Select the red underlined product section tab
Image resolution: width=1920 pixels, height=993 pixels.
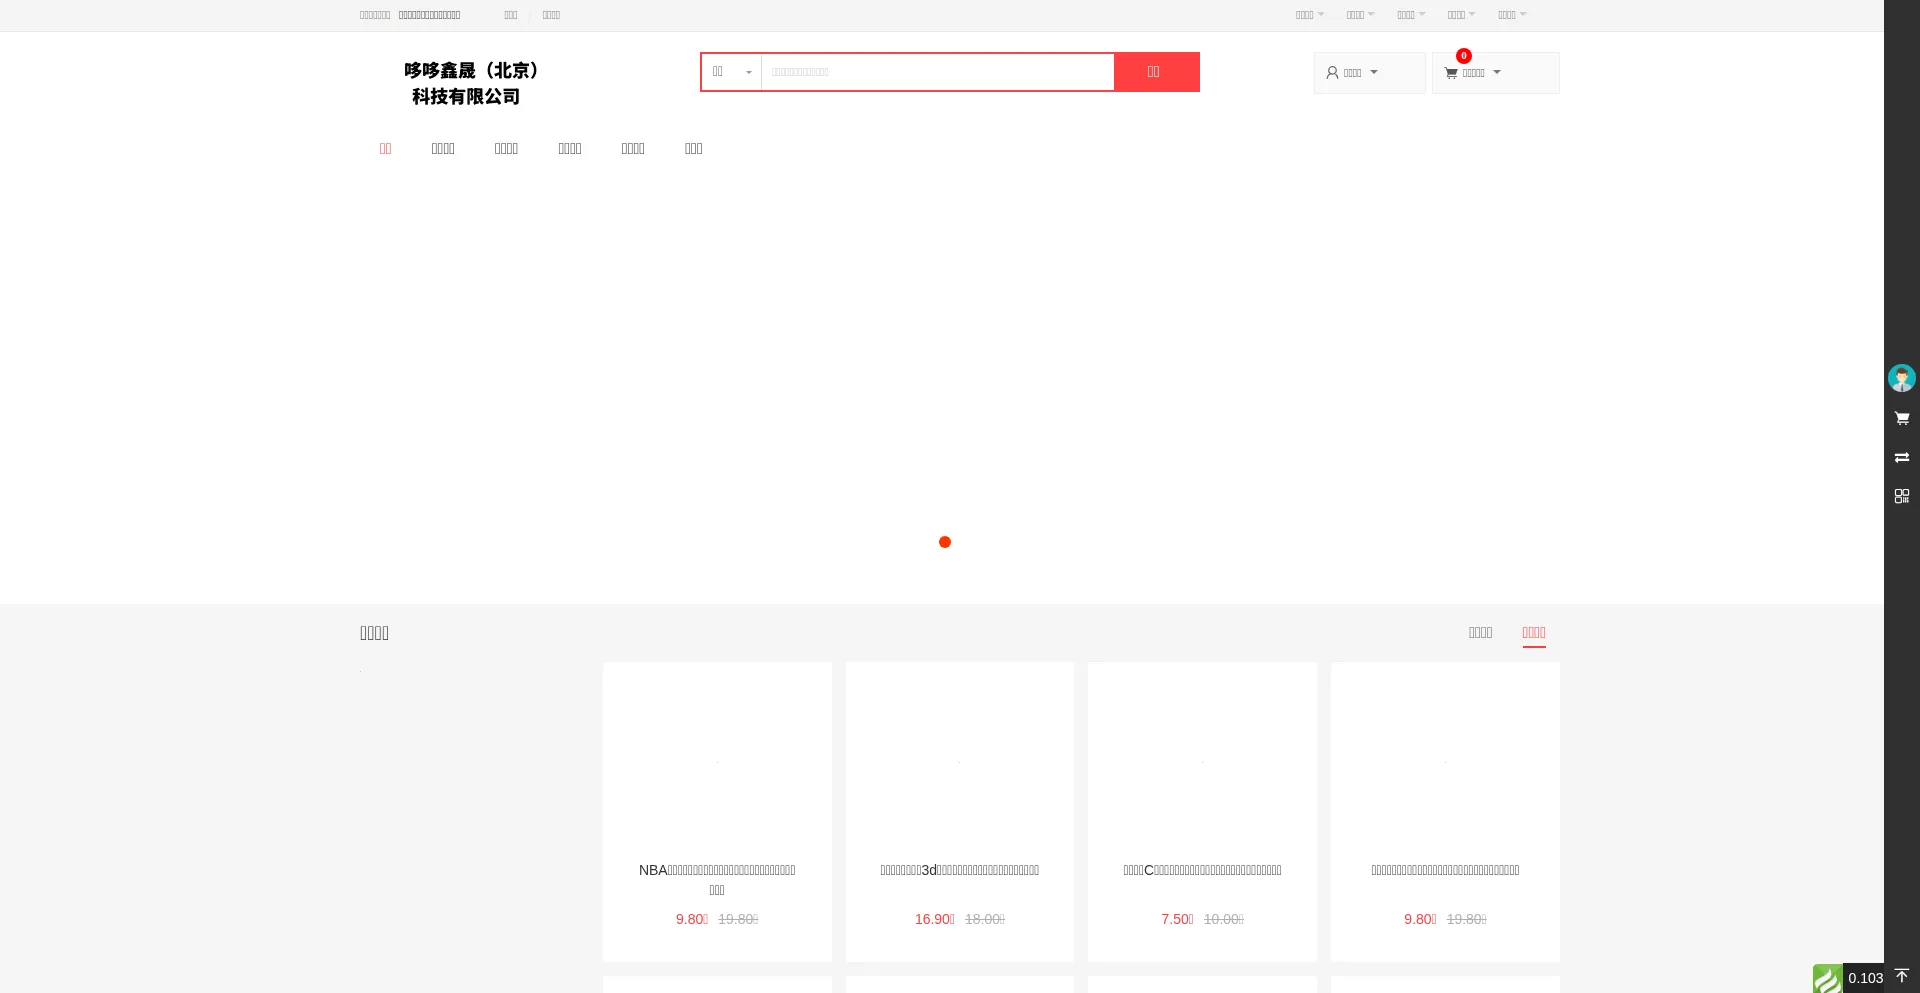1534,633
